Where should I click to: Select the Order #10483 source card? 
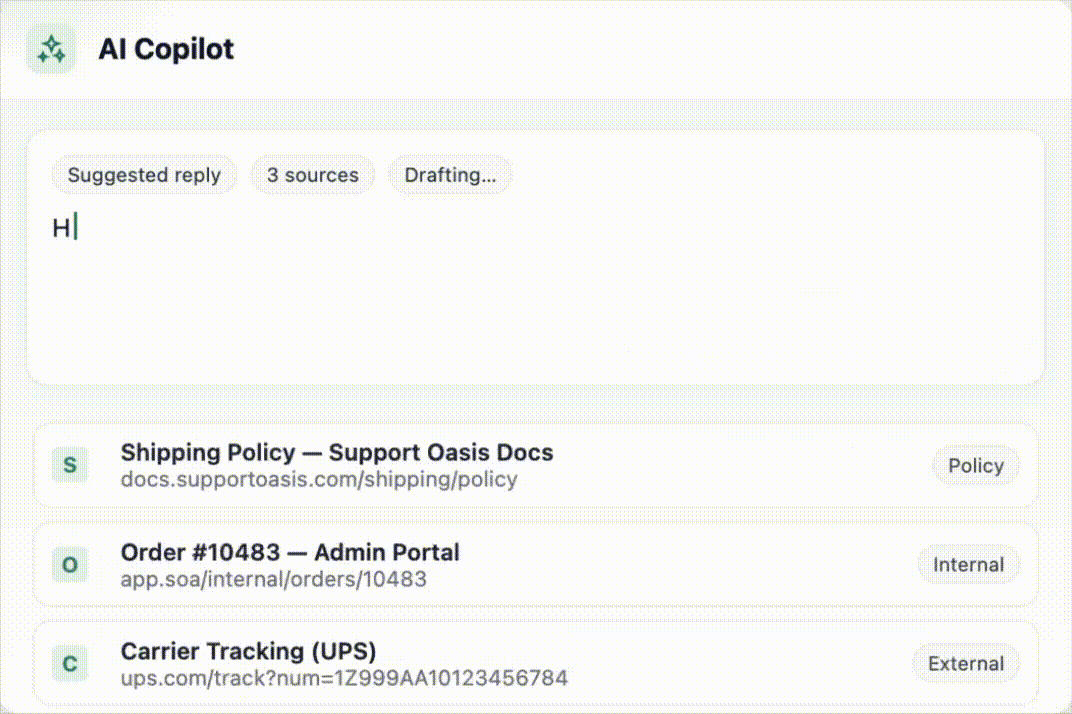pyautogui.click(x=535, y=564)
